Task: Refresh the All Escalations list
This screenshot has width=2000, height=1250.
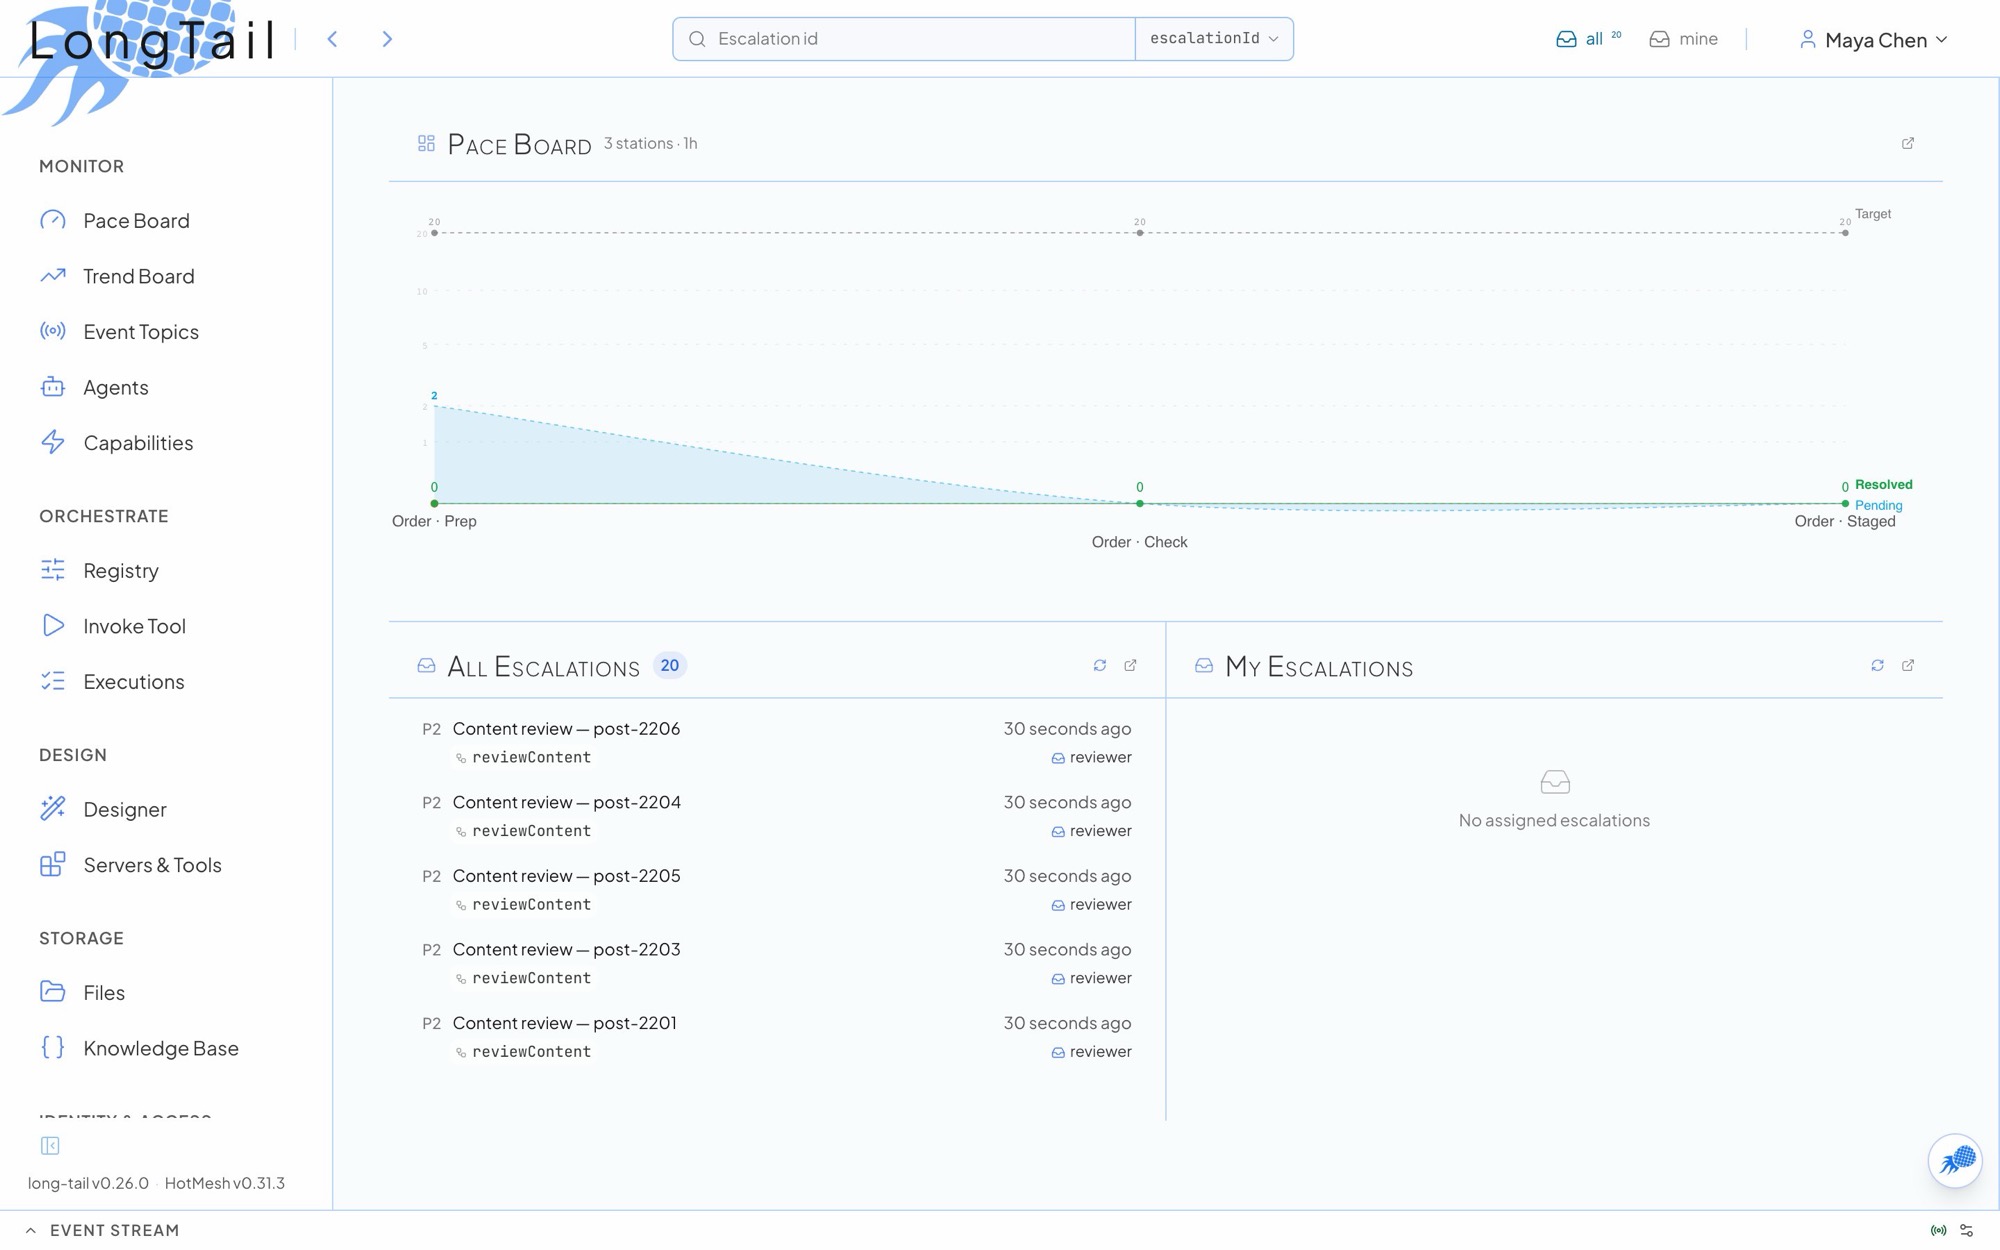Action: [x=1100, y=665]
